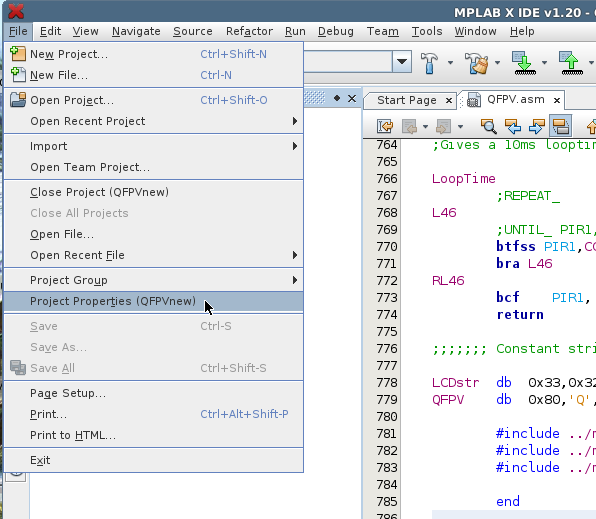Choose New File... from File menu
Screen dimensions: 596x519
click(x=154, y=75)
